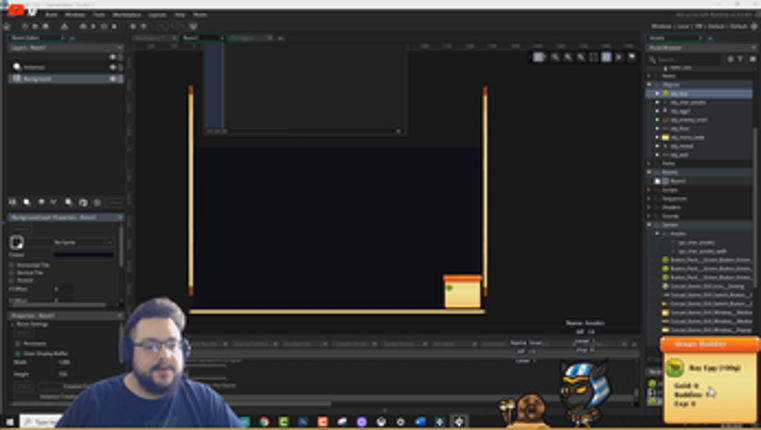
Task: Hide the Instances layer with its eye icon
Action: [113, 67]
